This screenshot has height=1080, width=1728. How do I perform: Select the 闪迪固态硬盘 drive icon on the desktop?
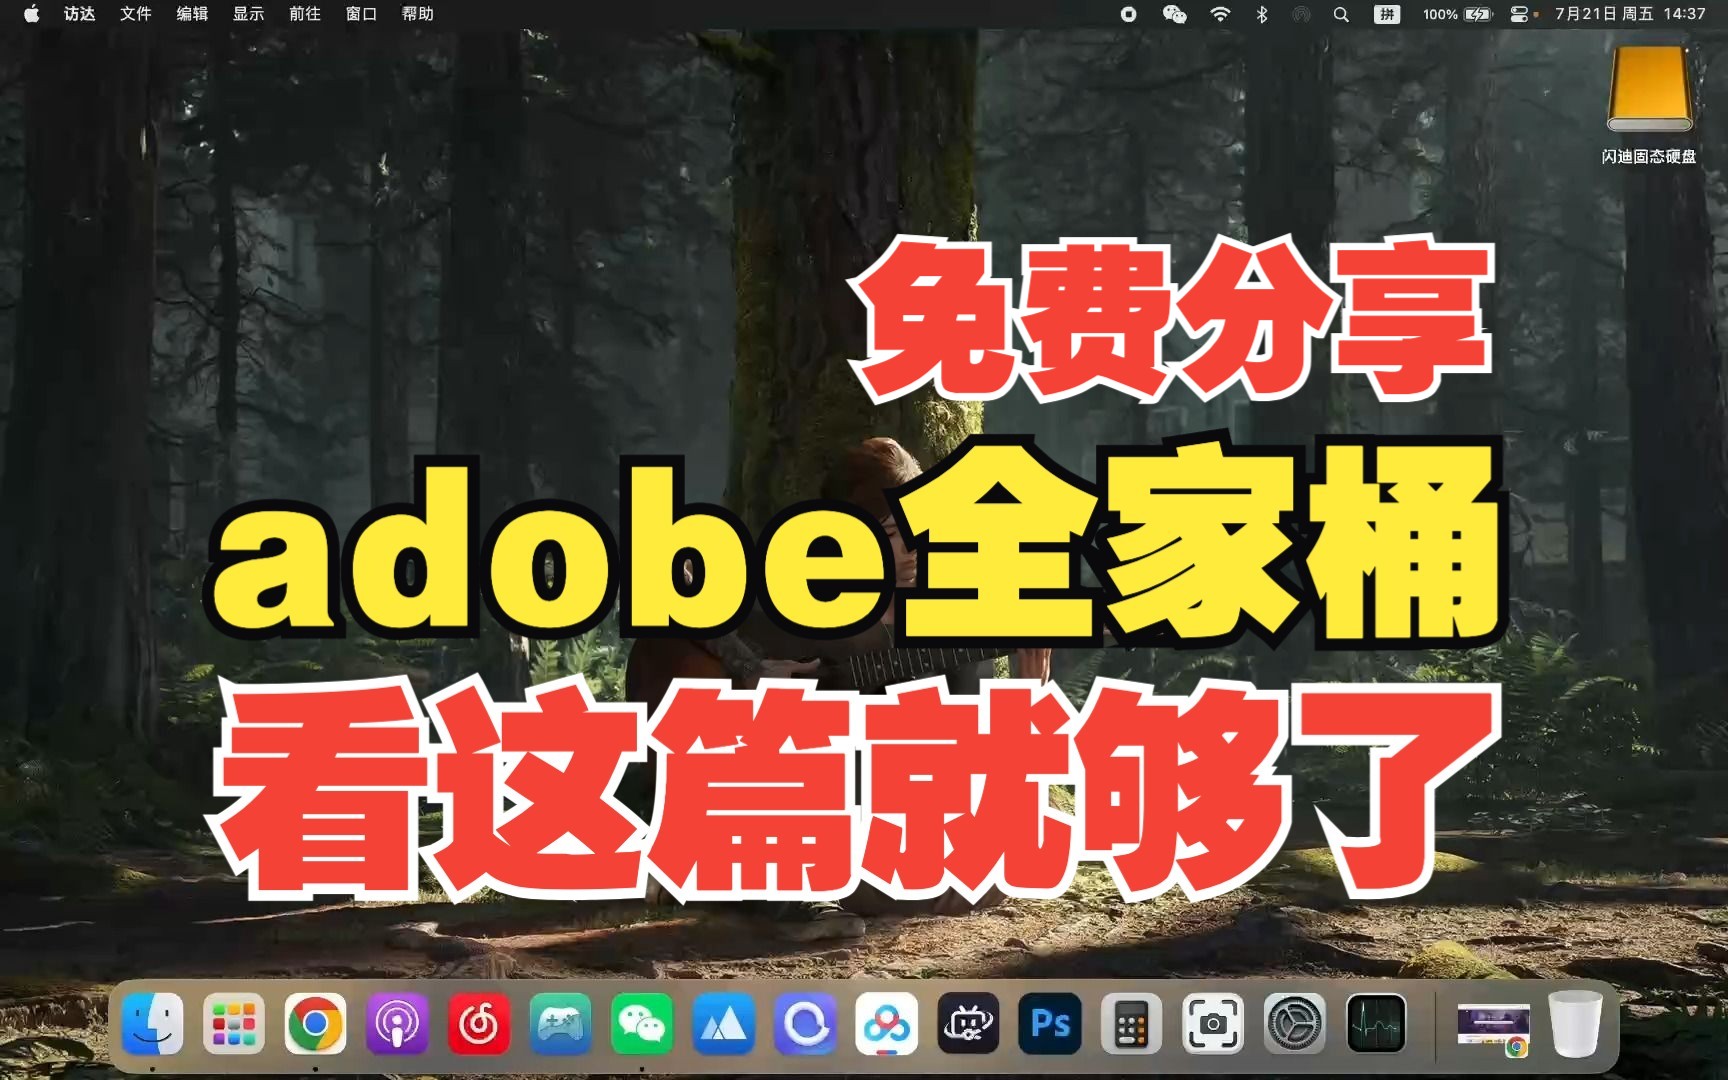click(1649, 92)
